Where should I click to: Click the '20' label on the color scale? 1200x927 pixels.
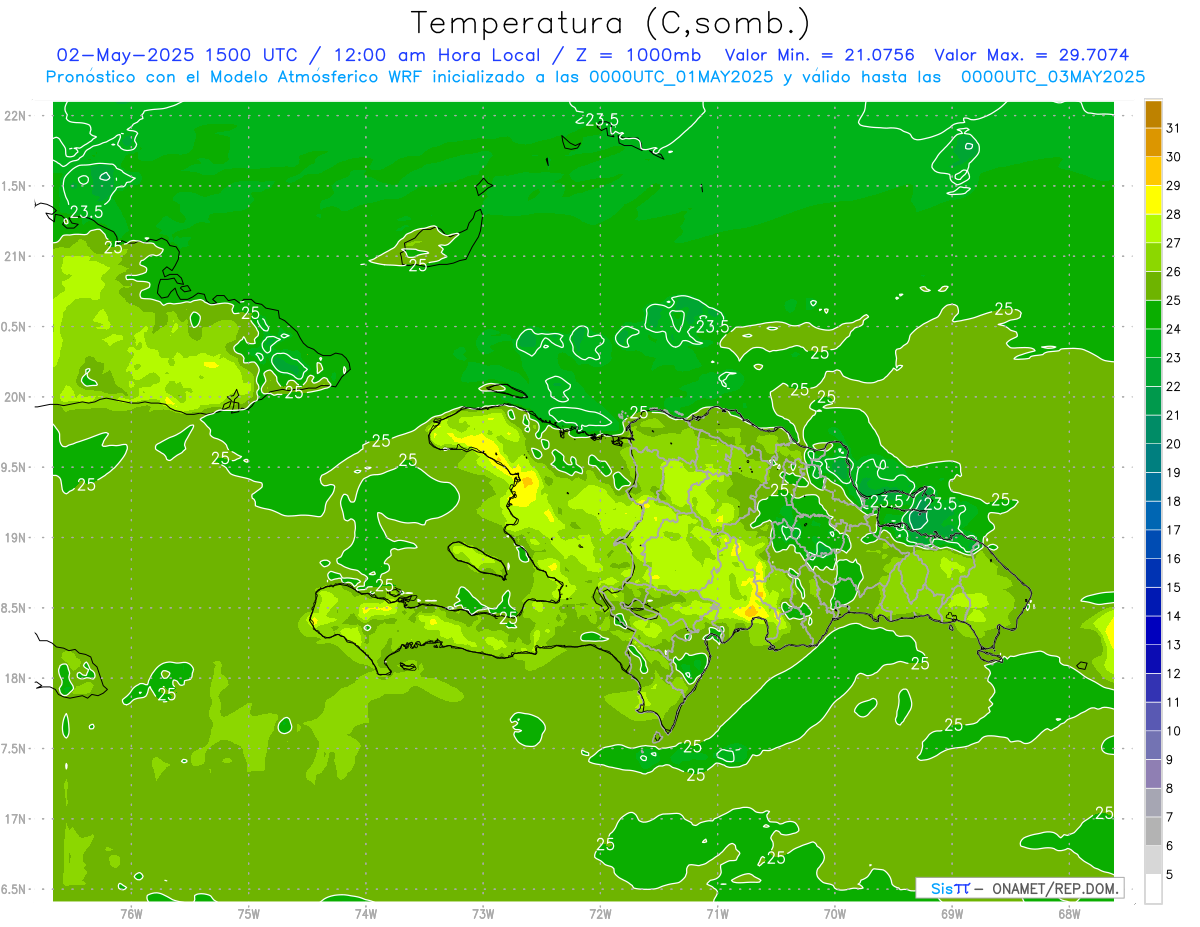[x=1174, y=444]
